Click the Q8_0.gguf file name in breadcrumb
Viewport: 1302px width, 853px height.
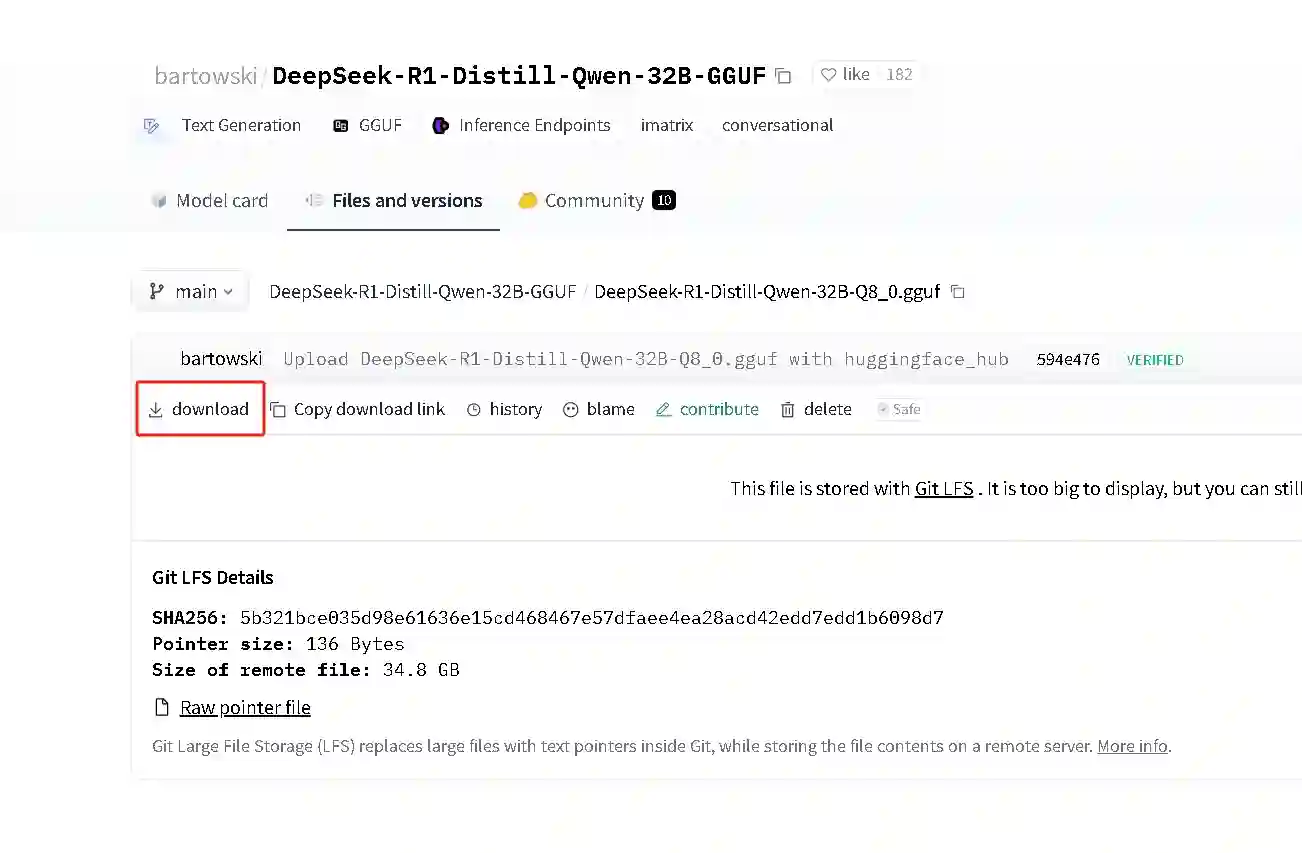[x=767, y=292]
